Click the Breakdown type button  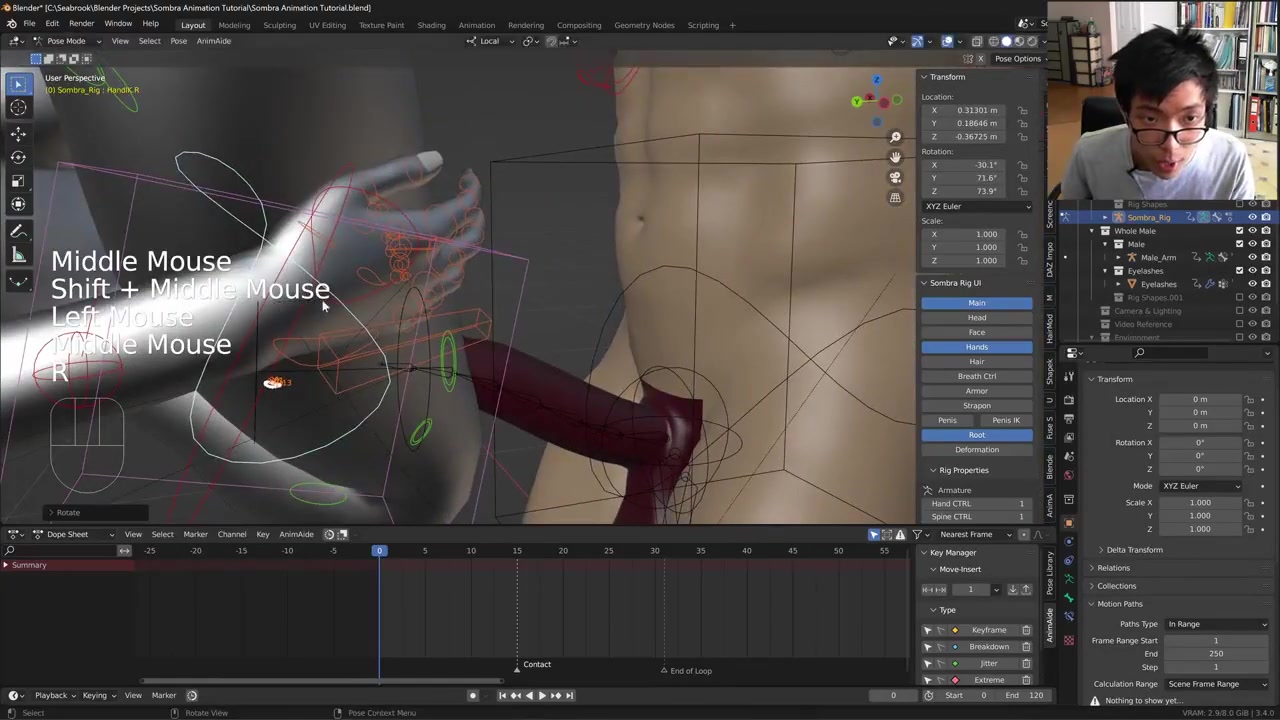[x=988, y=647]
